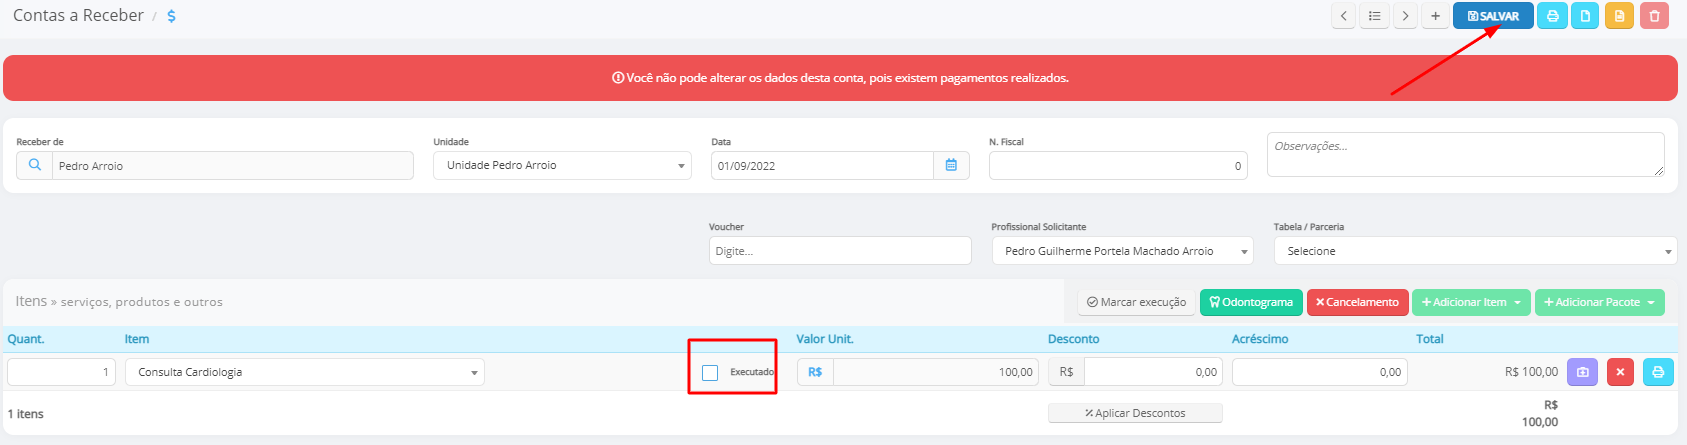Open the date picker calendar icon
The width and height of the screenshot is (1687, 445).
coord(951,165)
